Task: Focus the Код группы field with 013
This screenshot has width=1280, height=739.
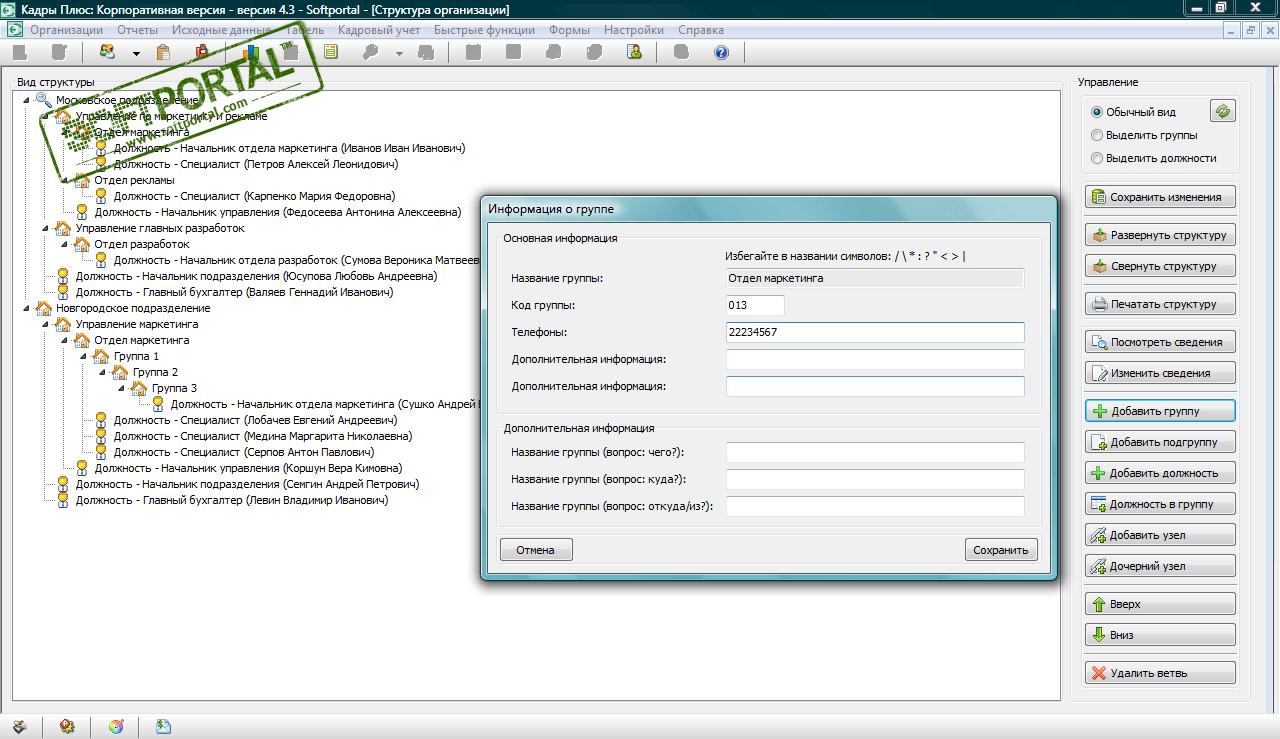Action: click(x=755, y=305)
